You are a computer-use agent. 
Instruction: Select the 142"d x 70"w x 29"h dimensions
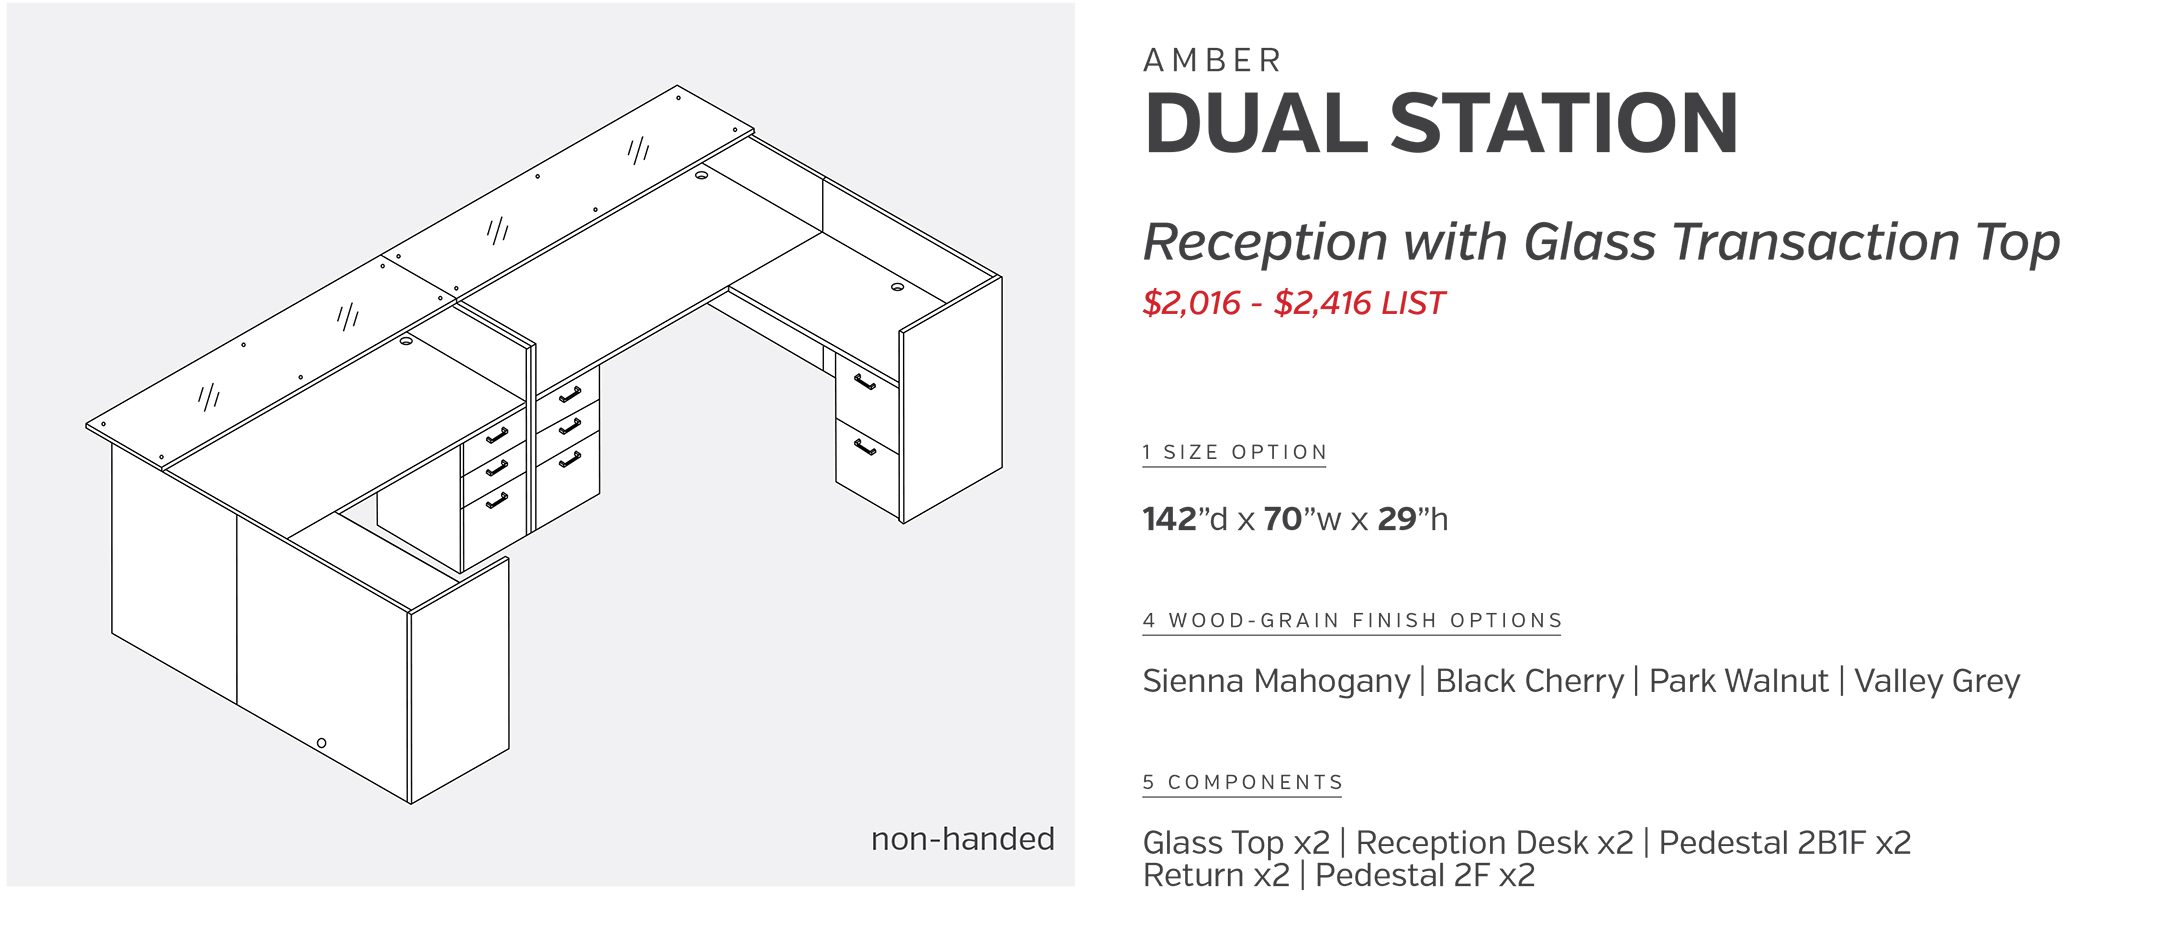[x=1294, y=519]
